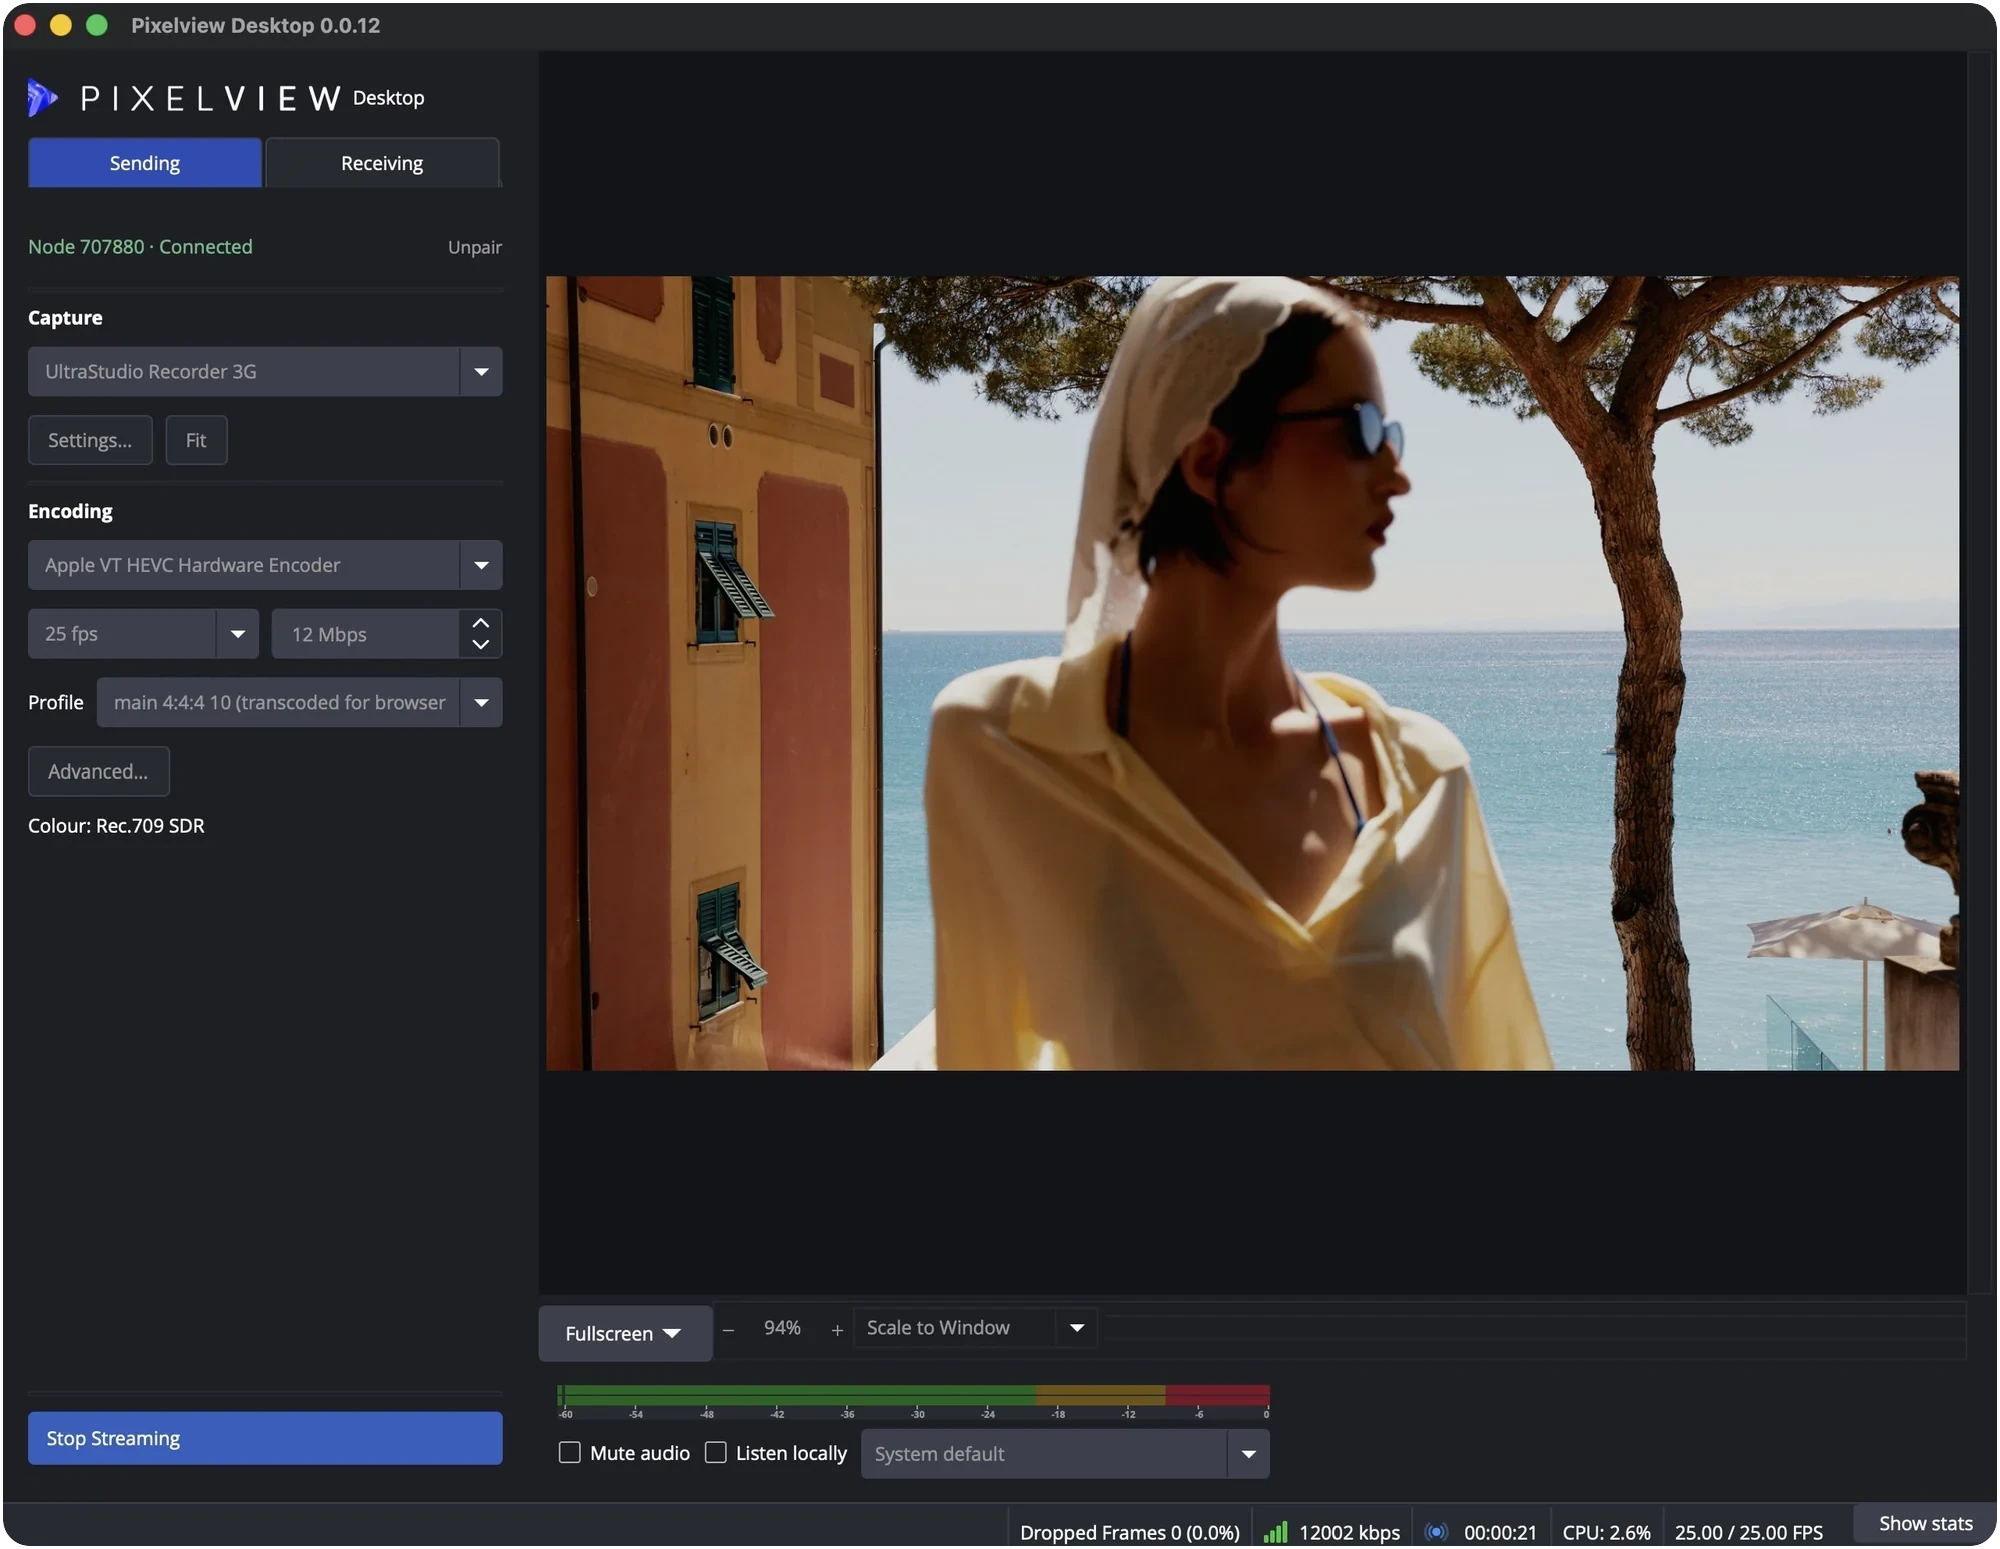Click the Encoding section heading
This screenshot has height=1549, width=2000.
point(70,511)
